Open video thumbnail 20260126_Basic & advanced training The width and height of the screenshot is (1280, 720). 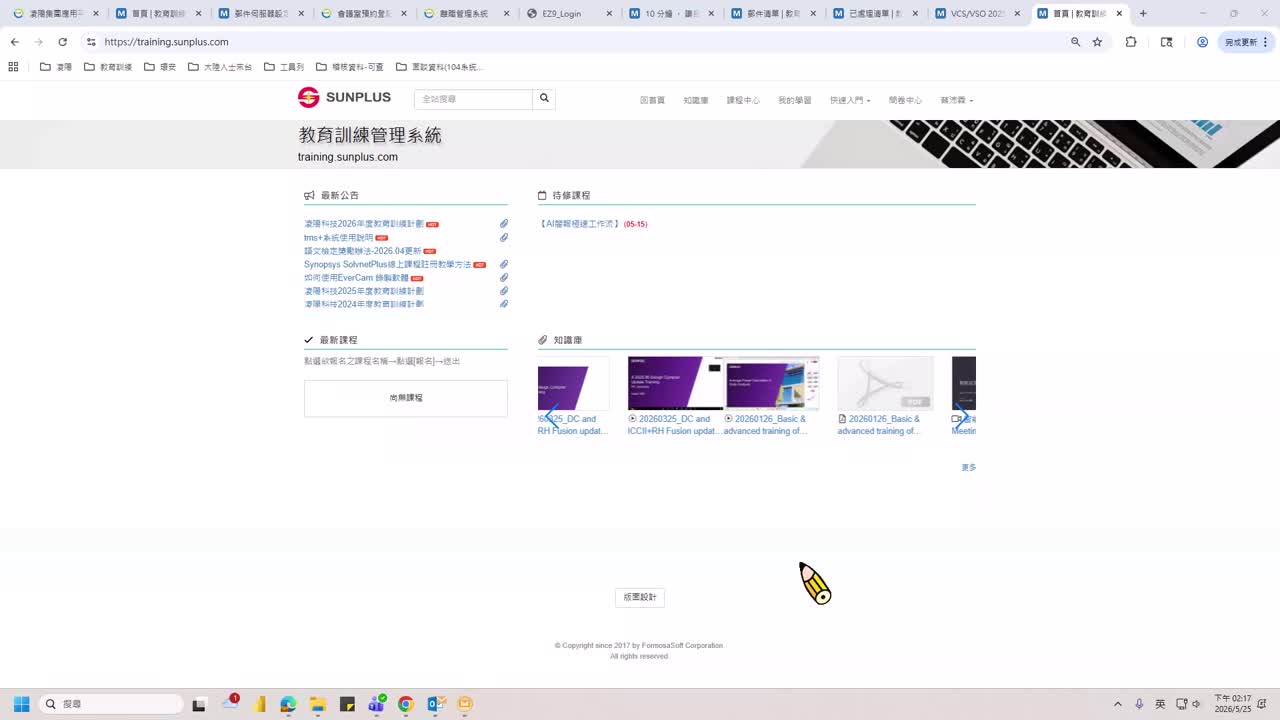pyautogui.click(x=771, y=384)
